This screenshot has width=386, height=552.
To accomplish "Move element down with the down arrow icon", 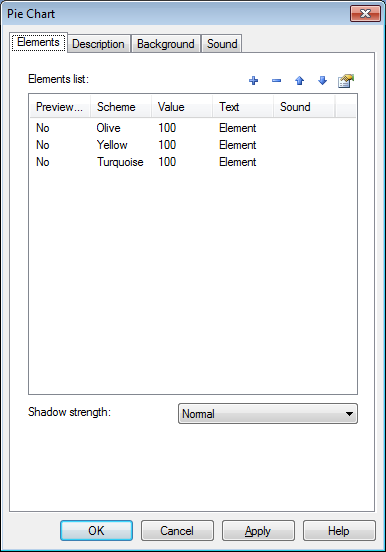I will pos(322,81).
